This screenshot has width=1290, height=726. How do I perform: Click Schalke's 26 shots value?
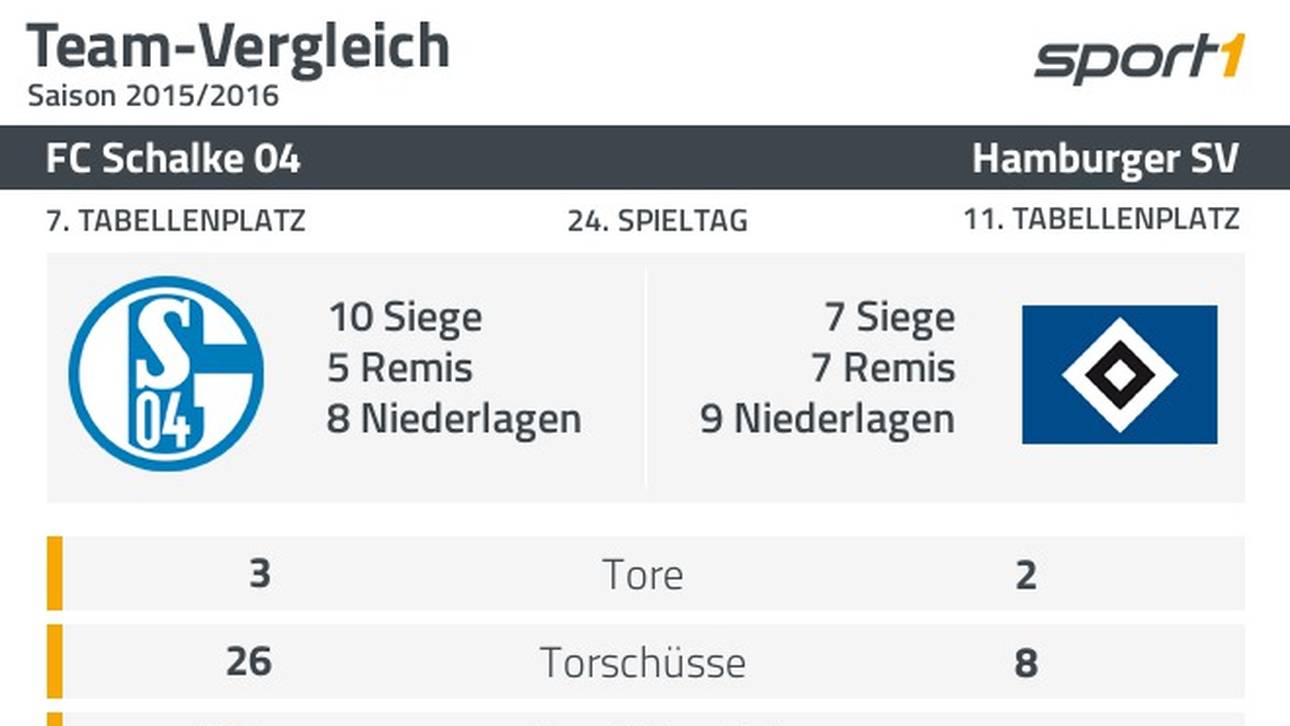(248, 662)
